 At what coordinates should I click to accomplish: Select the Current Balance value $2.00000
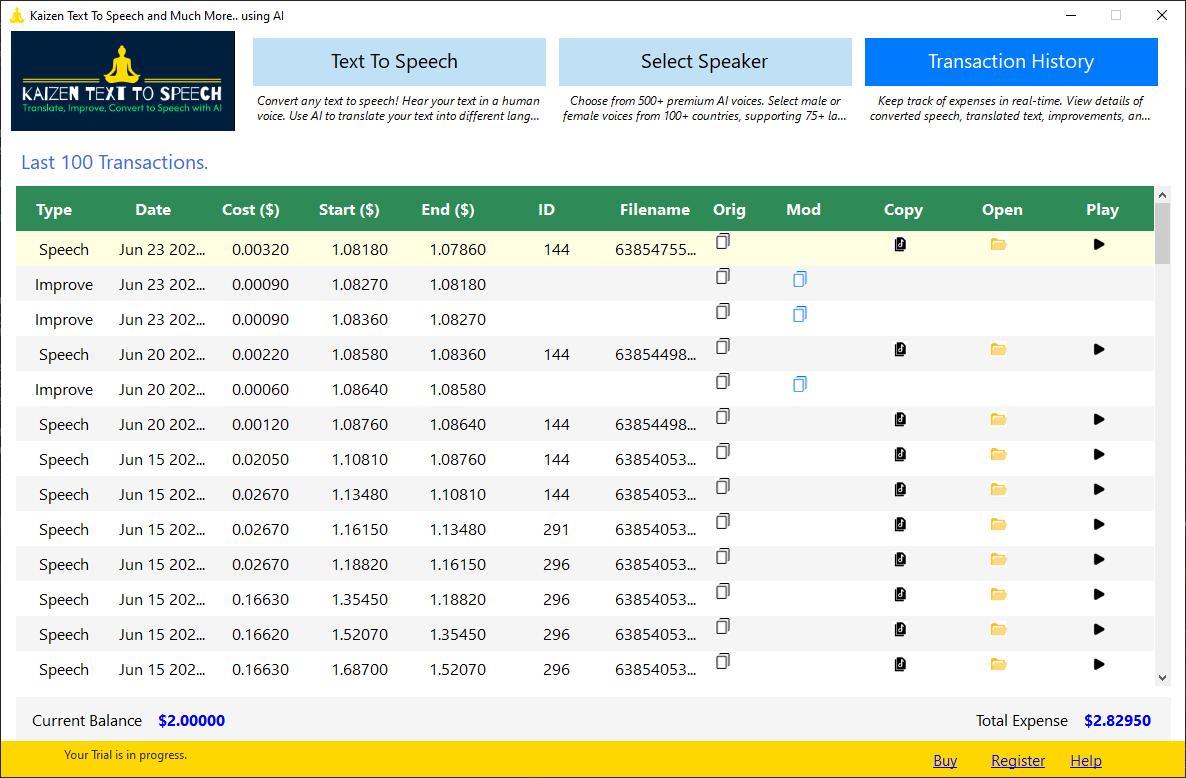coord(191,721)
